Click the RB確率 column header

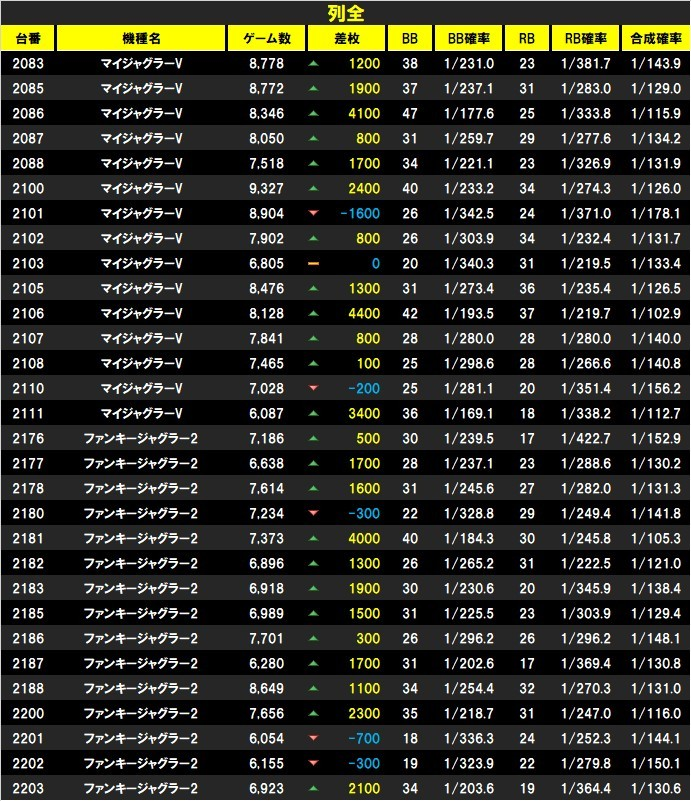coord(585,38)
